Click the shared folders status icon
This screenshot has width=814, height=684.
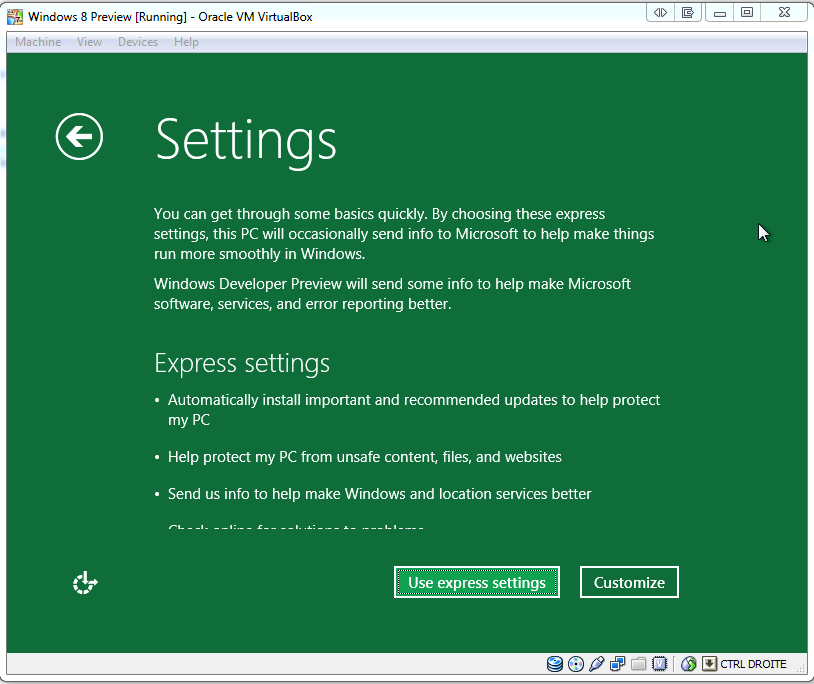[639, 664]
